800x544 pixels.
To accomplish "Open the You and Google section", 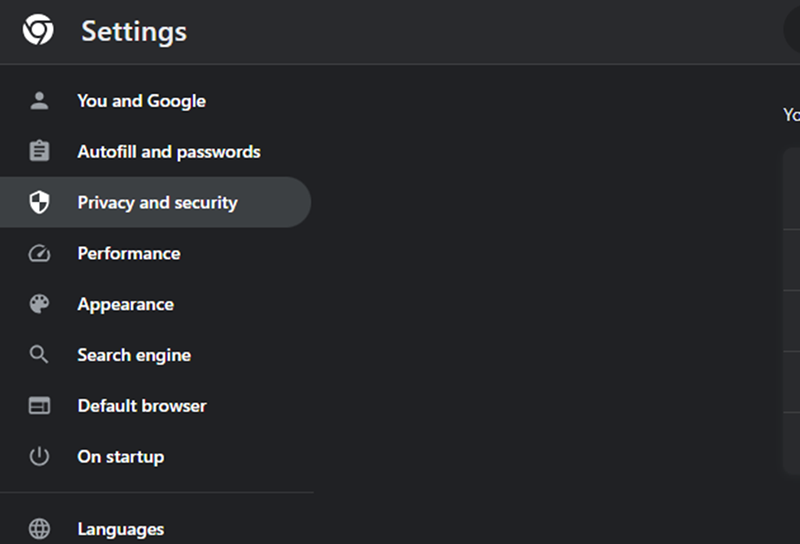I will coord(141,101).
